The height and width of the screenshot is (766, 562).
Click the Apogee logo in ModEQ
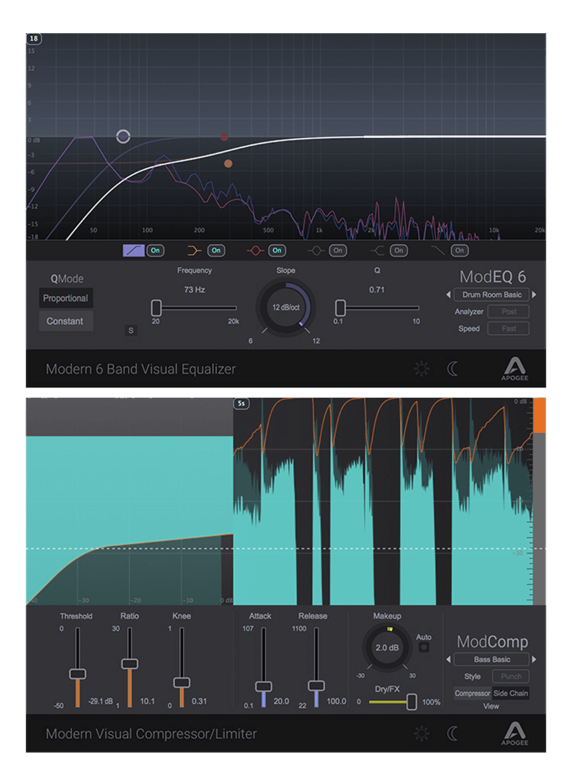515,369
